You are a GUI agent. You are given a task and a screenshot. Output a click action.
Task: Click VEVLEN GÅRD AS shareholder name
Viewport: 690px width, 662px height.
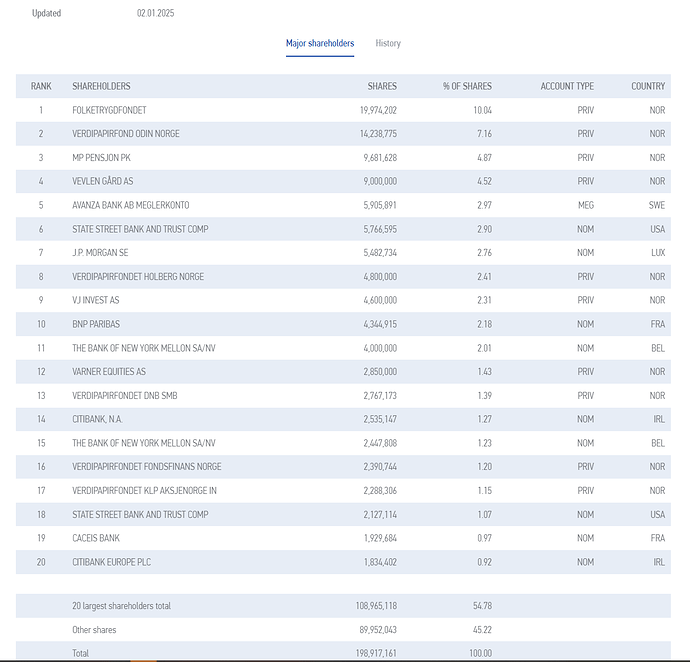103,181
